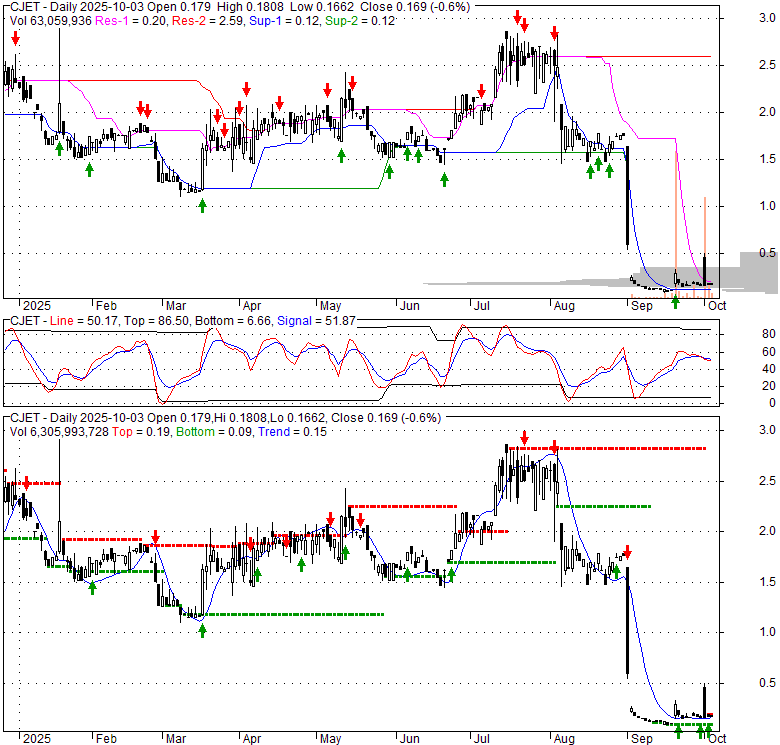
Task: Click the 0.5 price label on top chart axis
Action: [767, 253]
